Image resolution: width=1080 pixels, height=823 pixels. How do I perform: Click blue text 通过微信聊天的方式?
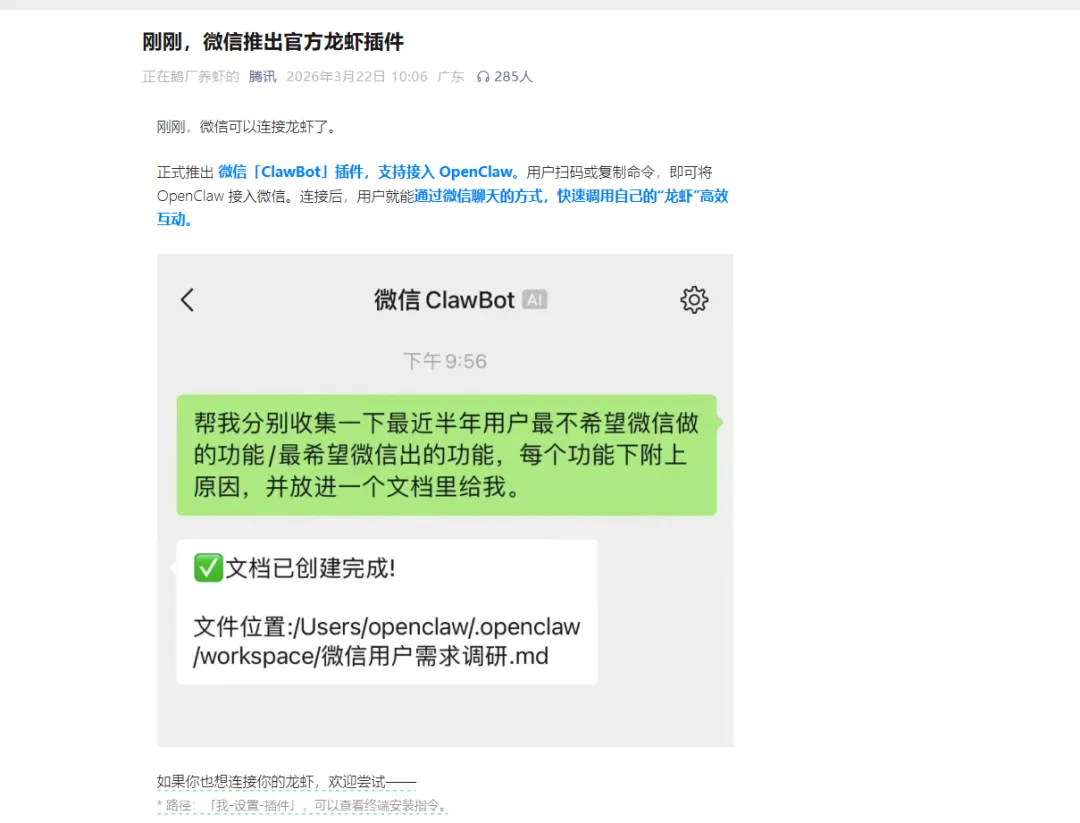point(478,196)
